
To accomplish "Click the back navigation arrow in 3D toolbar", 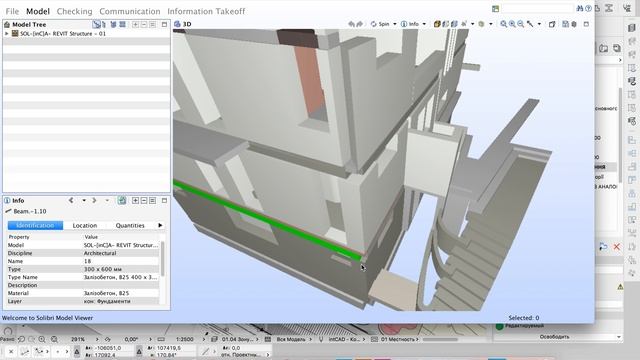I will coord(351,24).
